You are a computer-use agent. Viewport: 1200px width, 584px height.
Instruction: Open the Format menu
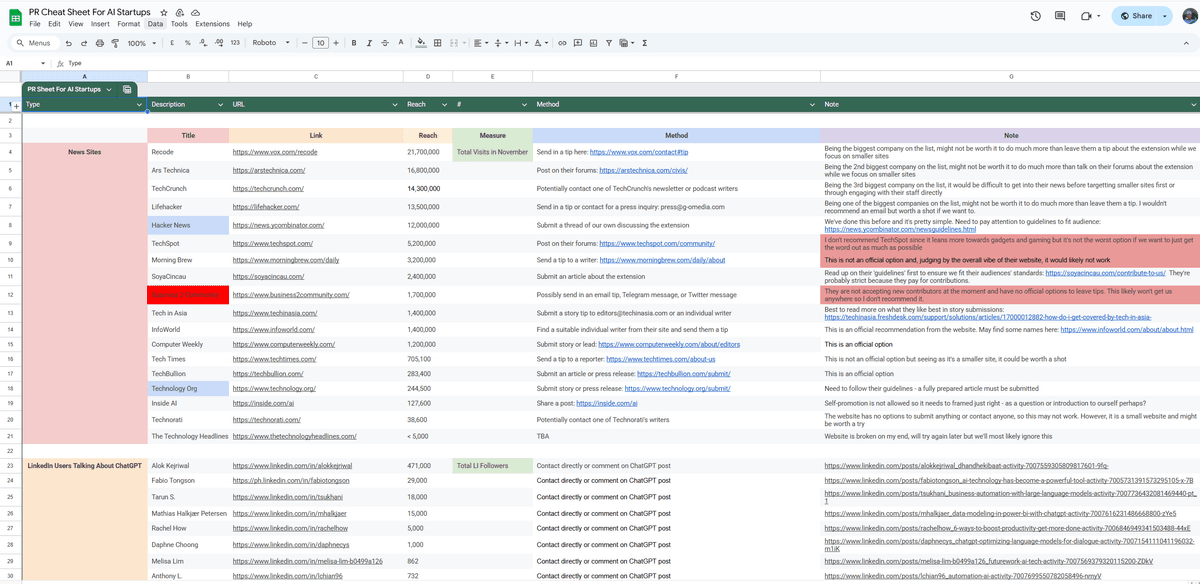[x=128, y=23]
